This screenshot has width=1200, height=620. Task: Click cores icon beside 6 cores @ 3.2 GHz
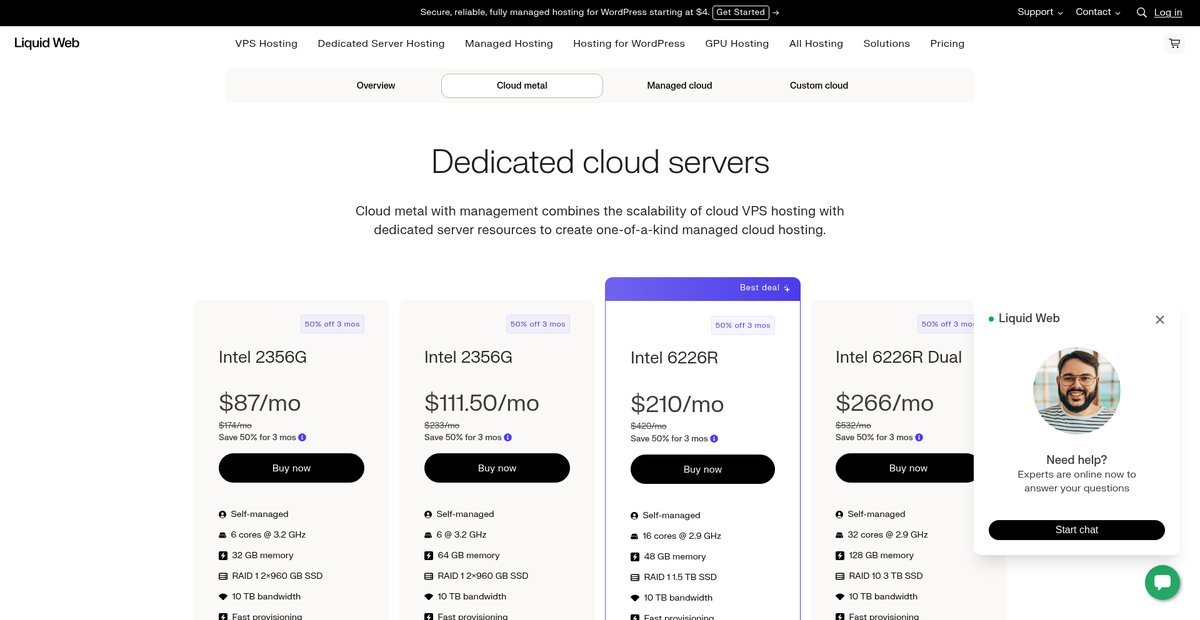223,535
